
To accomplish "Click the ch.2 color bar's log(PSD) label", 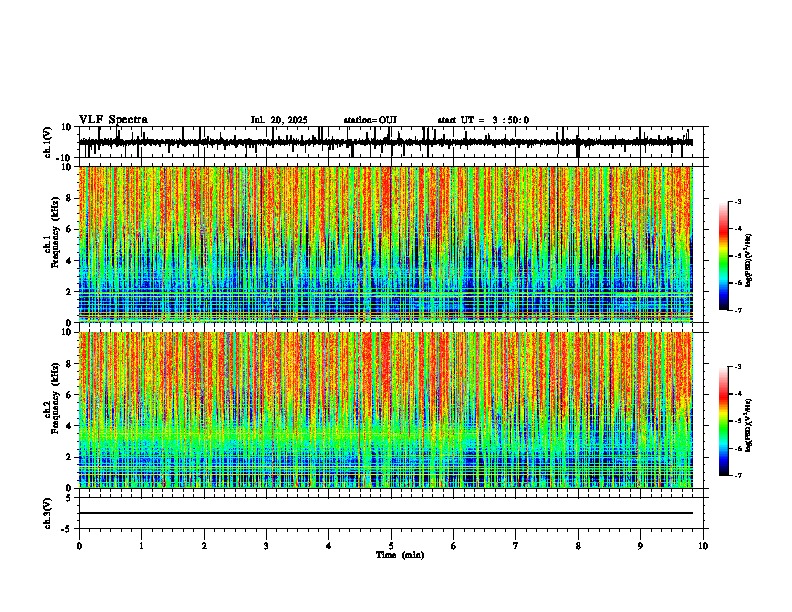I will pyautogui.click(x=749, y=425).
